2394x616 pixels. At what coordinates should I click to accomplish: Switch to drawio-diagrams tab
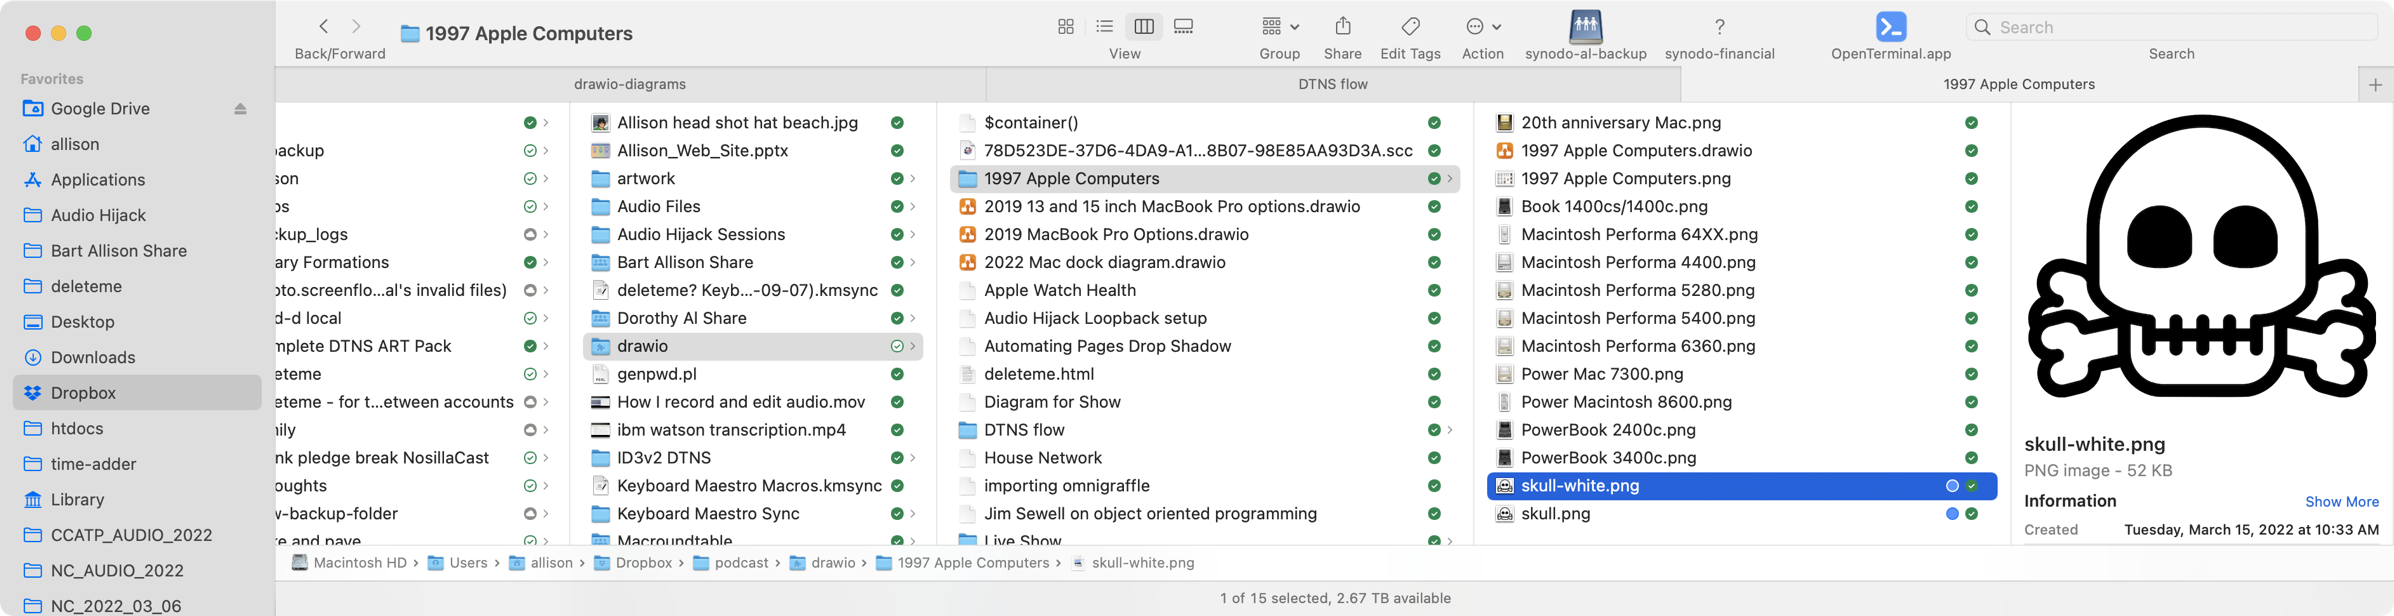(x=630, y=84)
